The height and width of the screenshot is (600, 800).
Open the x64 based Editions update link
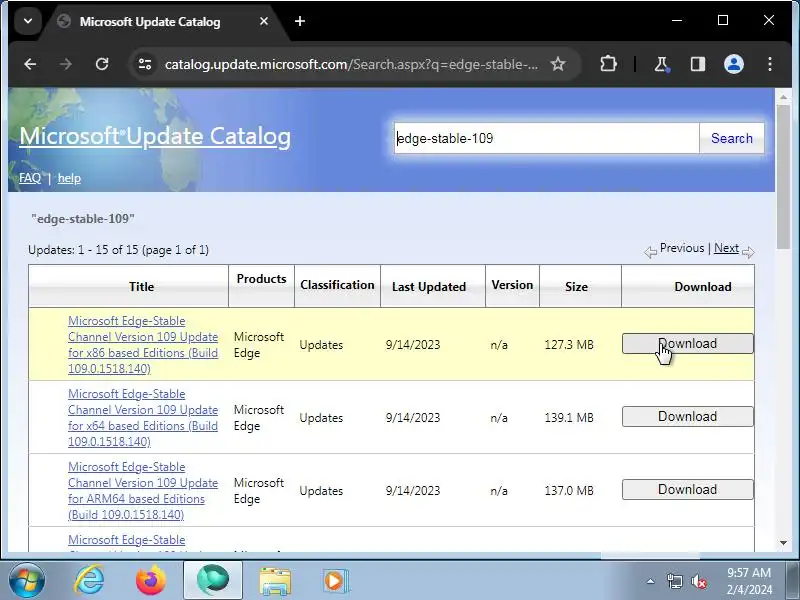(143, 418)
